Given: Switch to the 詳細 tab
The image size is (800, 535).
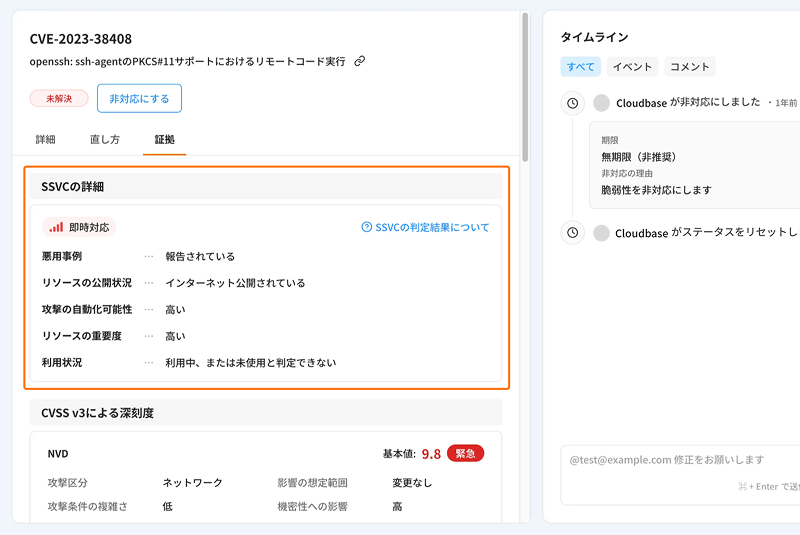Looking at the screenshot, I should tap(45, 139).
